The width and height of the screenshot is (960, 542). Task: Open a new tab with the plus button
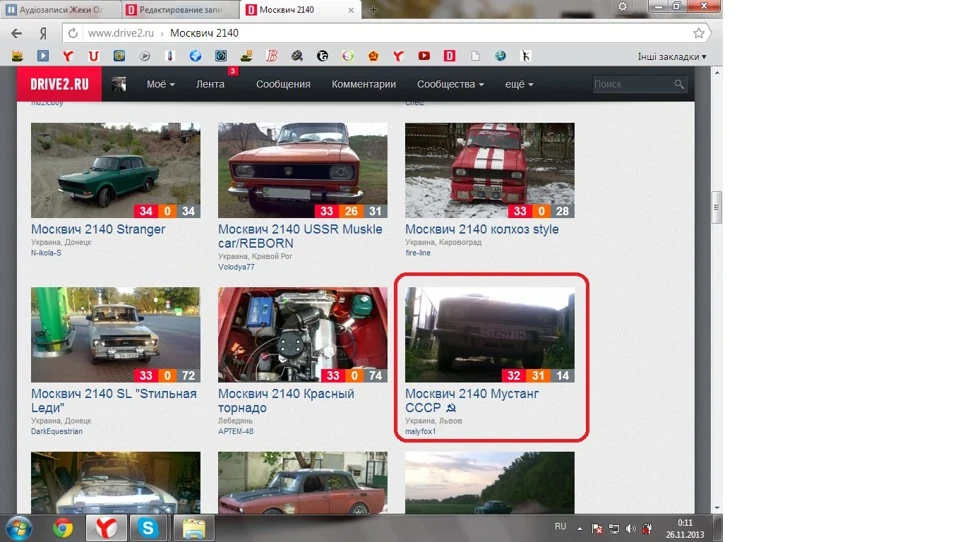click(373, 9)
